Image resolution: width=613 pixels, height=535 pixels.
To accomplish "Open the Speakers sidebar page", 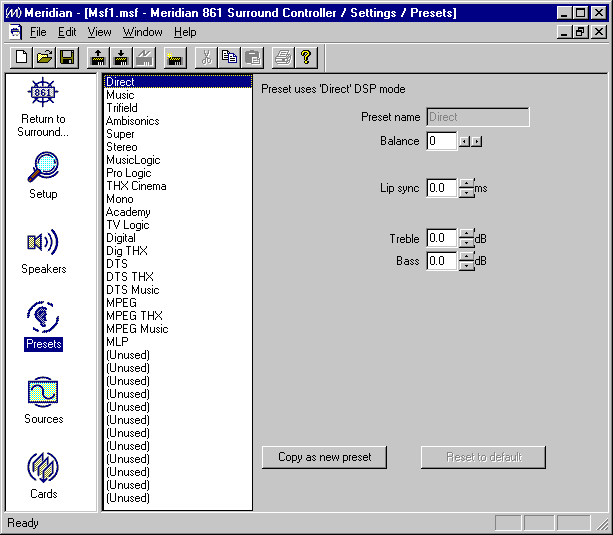I will (43, 251).
